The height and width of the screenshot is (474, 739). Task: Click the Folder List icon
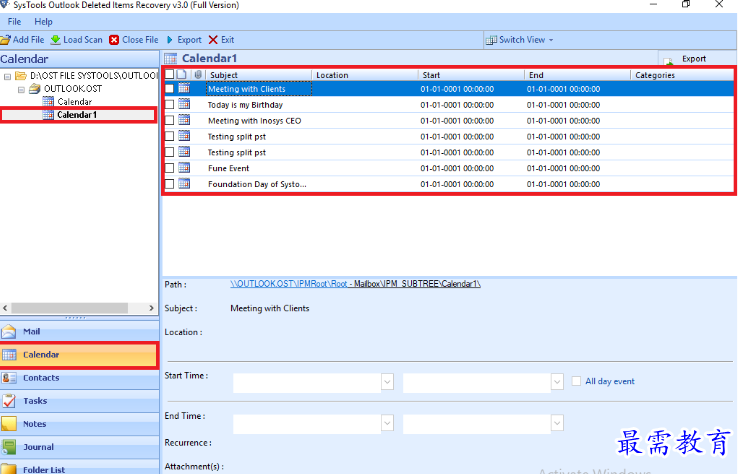tap(8, 469)
